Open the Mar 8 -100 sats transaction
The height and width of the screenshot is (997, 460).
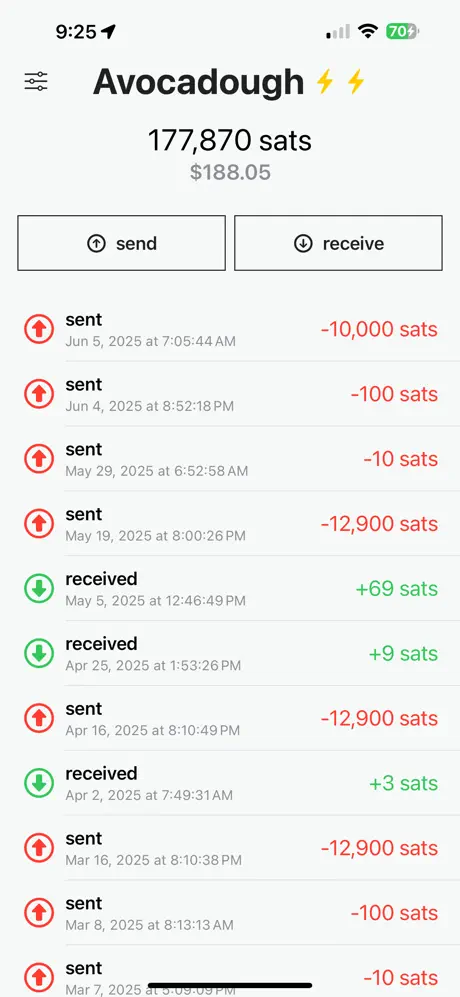coord(230,913)
